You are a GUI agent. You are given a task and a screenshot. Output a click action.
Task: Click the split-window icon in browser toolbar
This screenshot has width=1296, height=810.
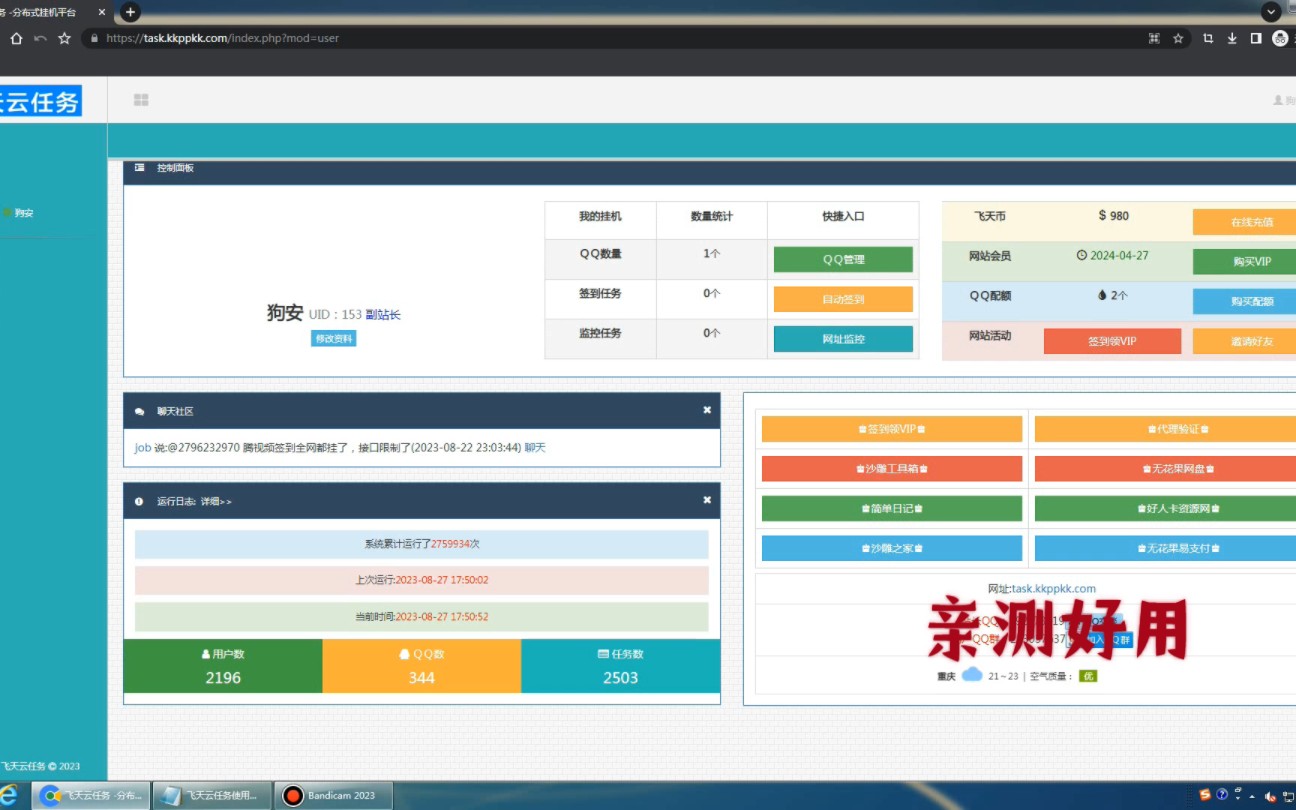coord(1256,38)
